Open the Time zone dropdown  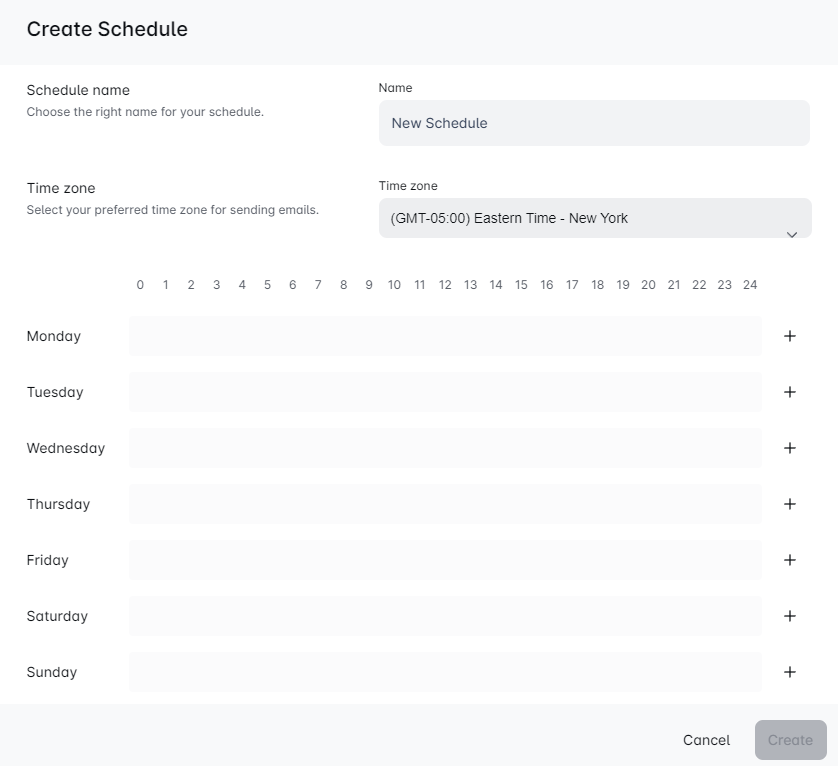[594, 218]
